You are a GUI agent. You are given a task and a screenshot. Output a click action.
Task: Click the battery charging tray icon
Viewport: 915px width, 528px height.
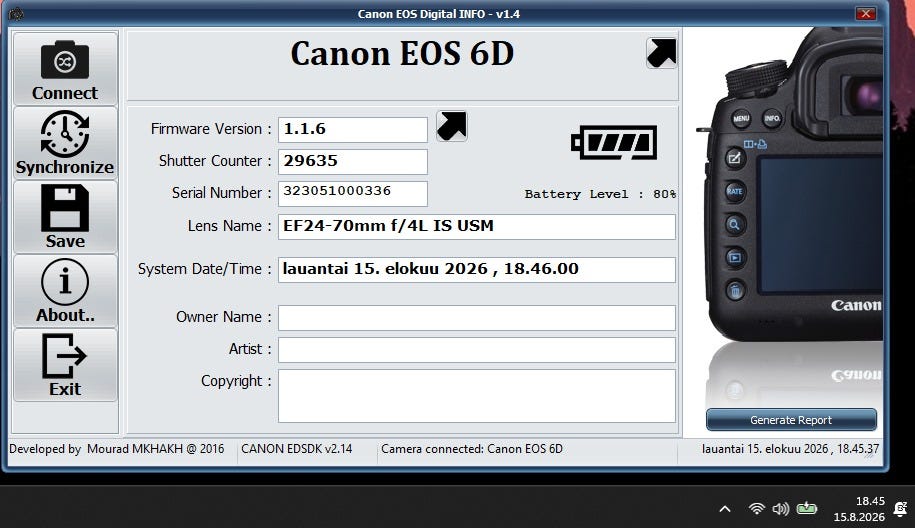click(806, 508)
